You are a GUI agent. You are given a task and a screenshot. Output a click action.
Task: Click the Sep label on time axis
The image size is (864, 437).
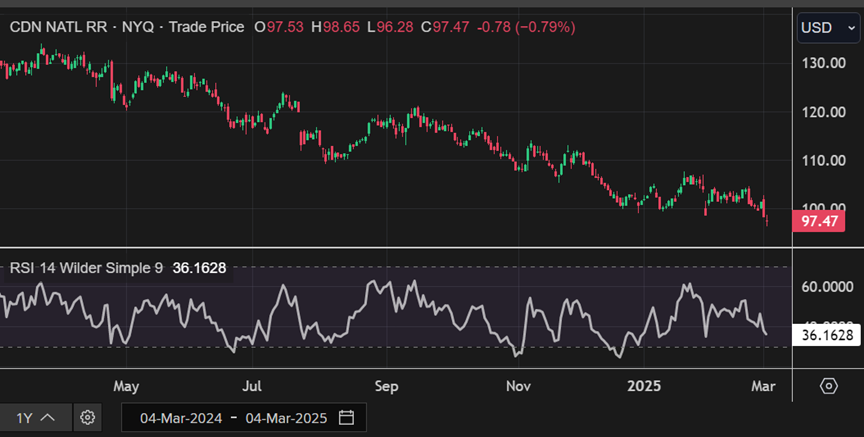[x=386, y=386]
